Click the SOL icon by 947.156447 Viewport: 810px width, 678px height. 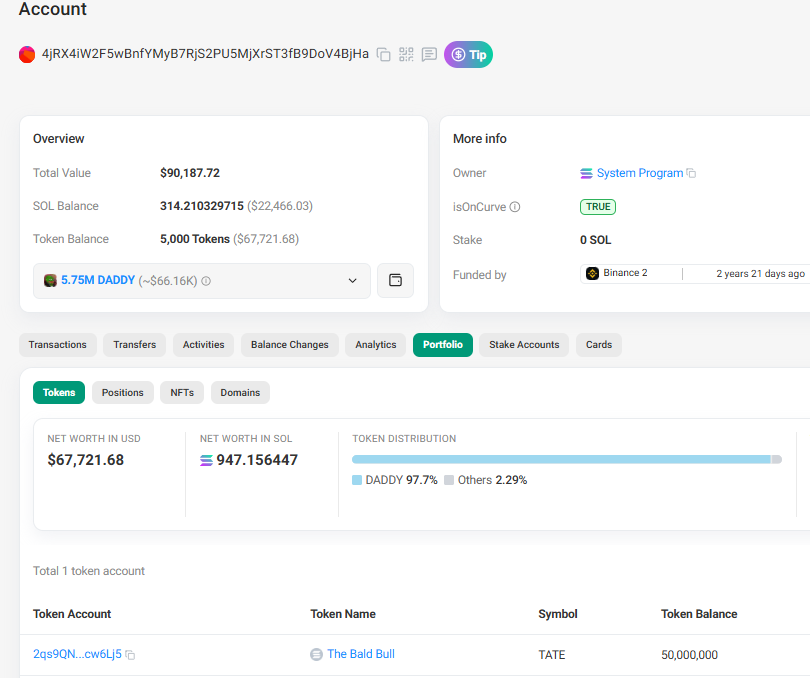pos(206,460)
